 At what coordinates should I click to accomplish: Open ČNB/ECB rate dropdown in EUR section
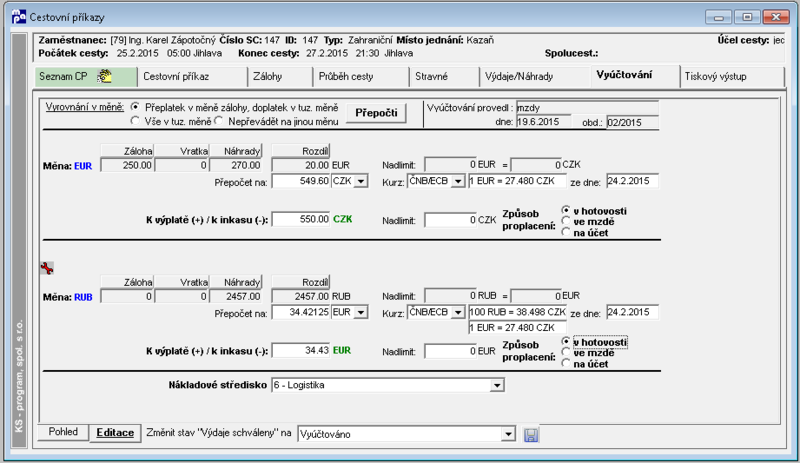pyautogui.click(x=458, y=181)
